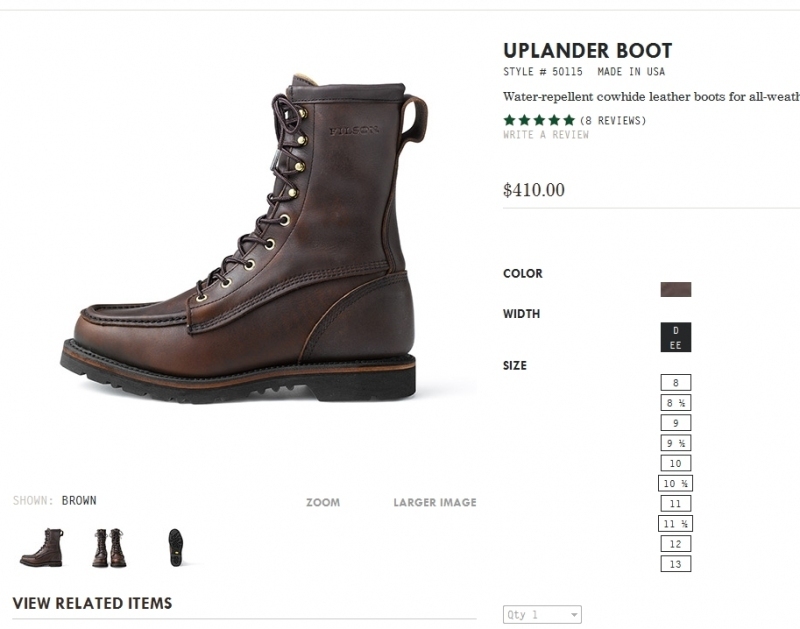Open the side-view boot thumbnail
The width and height of the screenshot is (800, 629).
(42, 548)
